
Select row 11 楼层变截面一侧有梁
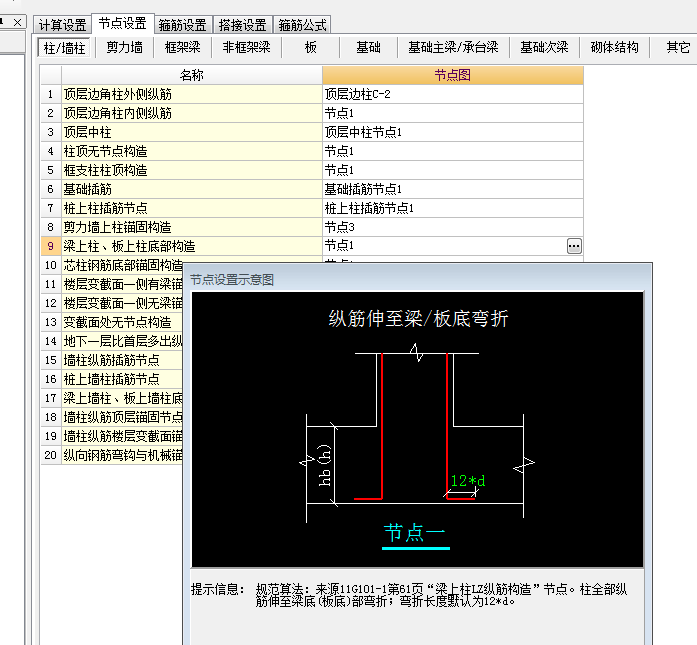[x=122, y=284]
